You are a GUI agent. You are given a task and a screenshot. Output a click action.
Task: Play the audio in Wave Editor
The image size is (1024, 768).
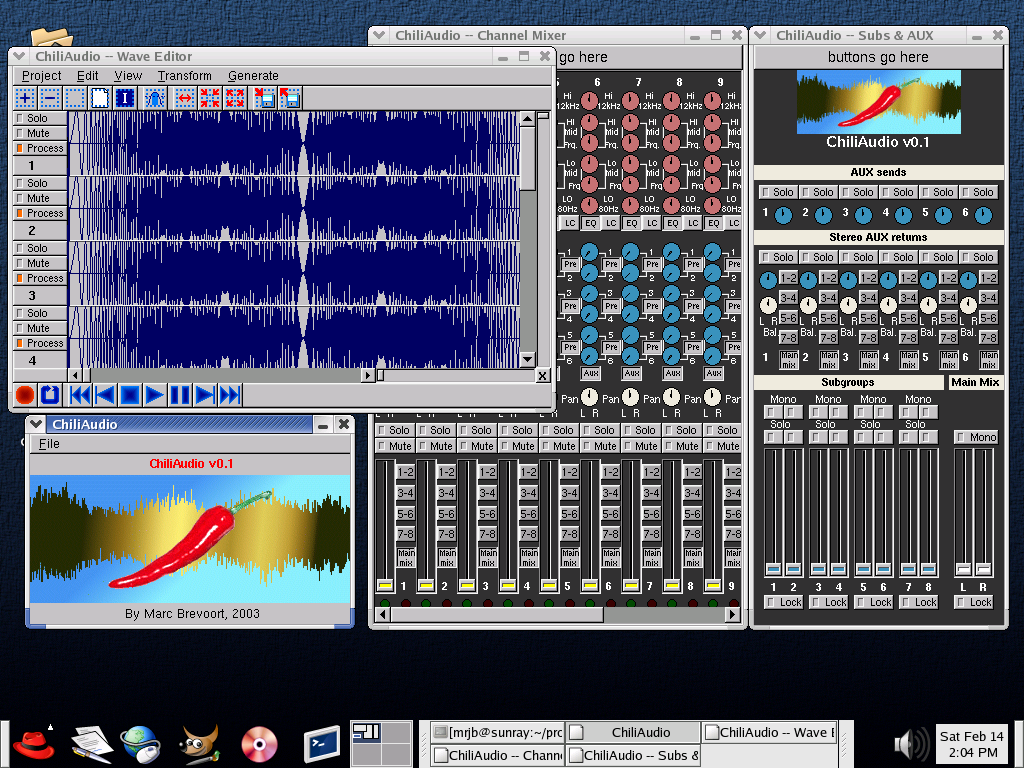tap(154, 395)
